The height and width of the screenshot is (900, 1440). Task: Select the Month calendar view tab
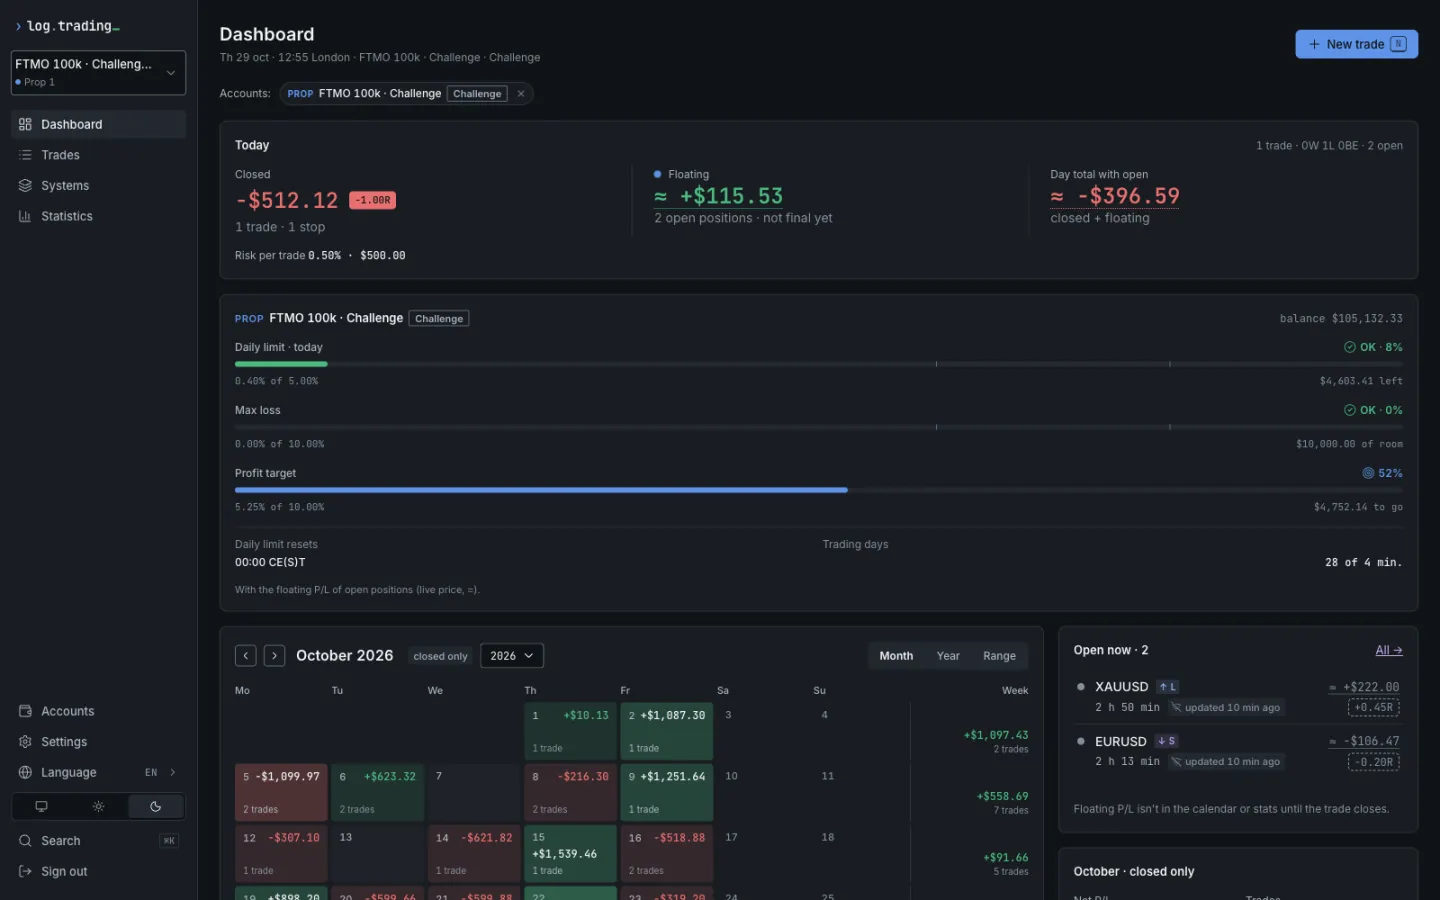[896, 656]
